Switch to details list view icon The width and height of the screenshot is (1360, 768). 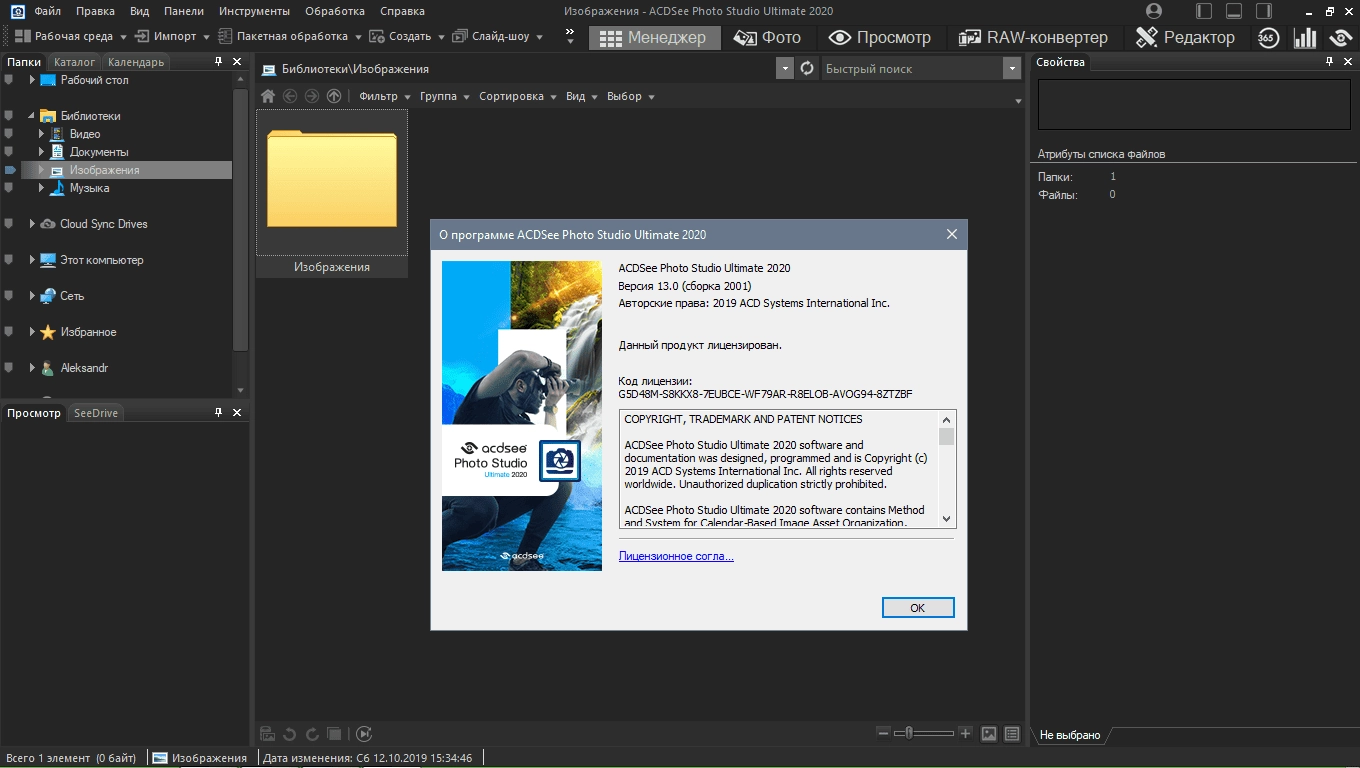pyautogui.click(x=1012, y=734)
